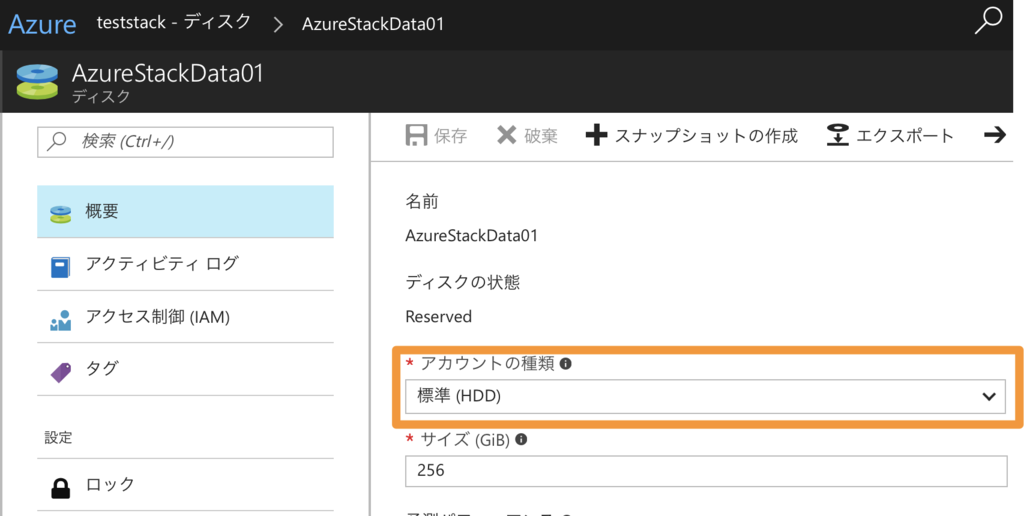
Task: Click the サイズ (GiB) field showing 256
Action: point(705,470)
